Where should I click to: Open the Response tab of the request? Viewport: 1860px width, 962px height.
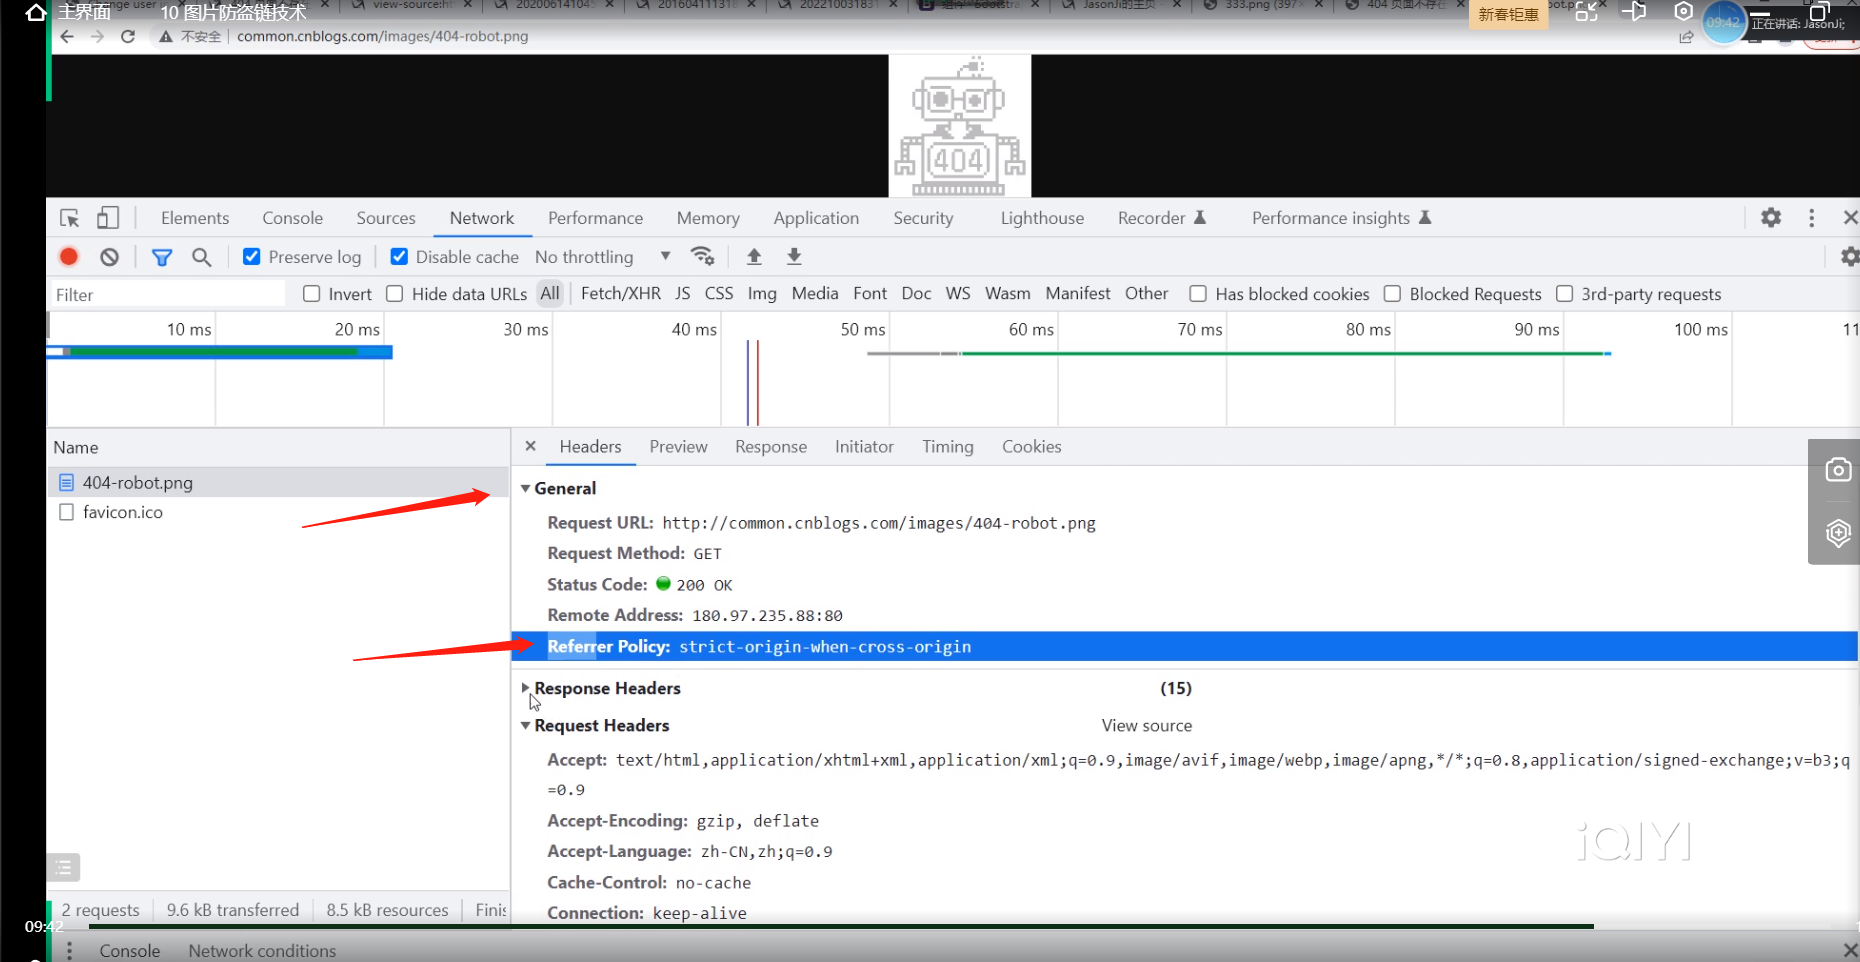(771, 447)
